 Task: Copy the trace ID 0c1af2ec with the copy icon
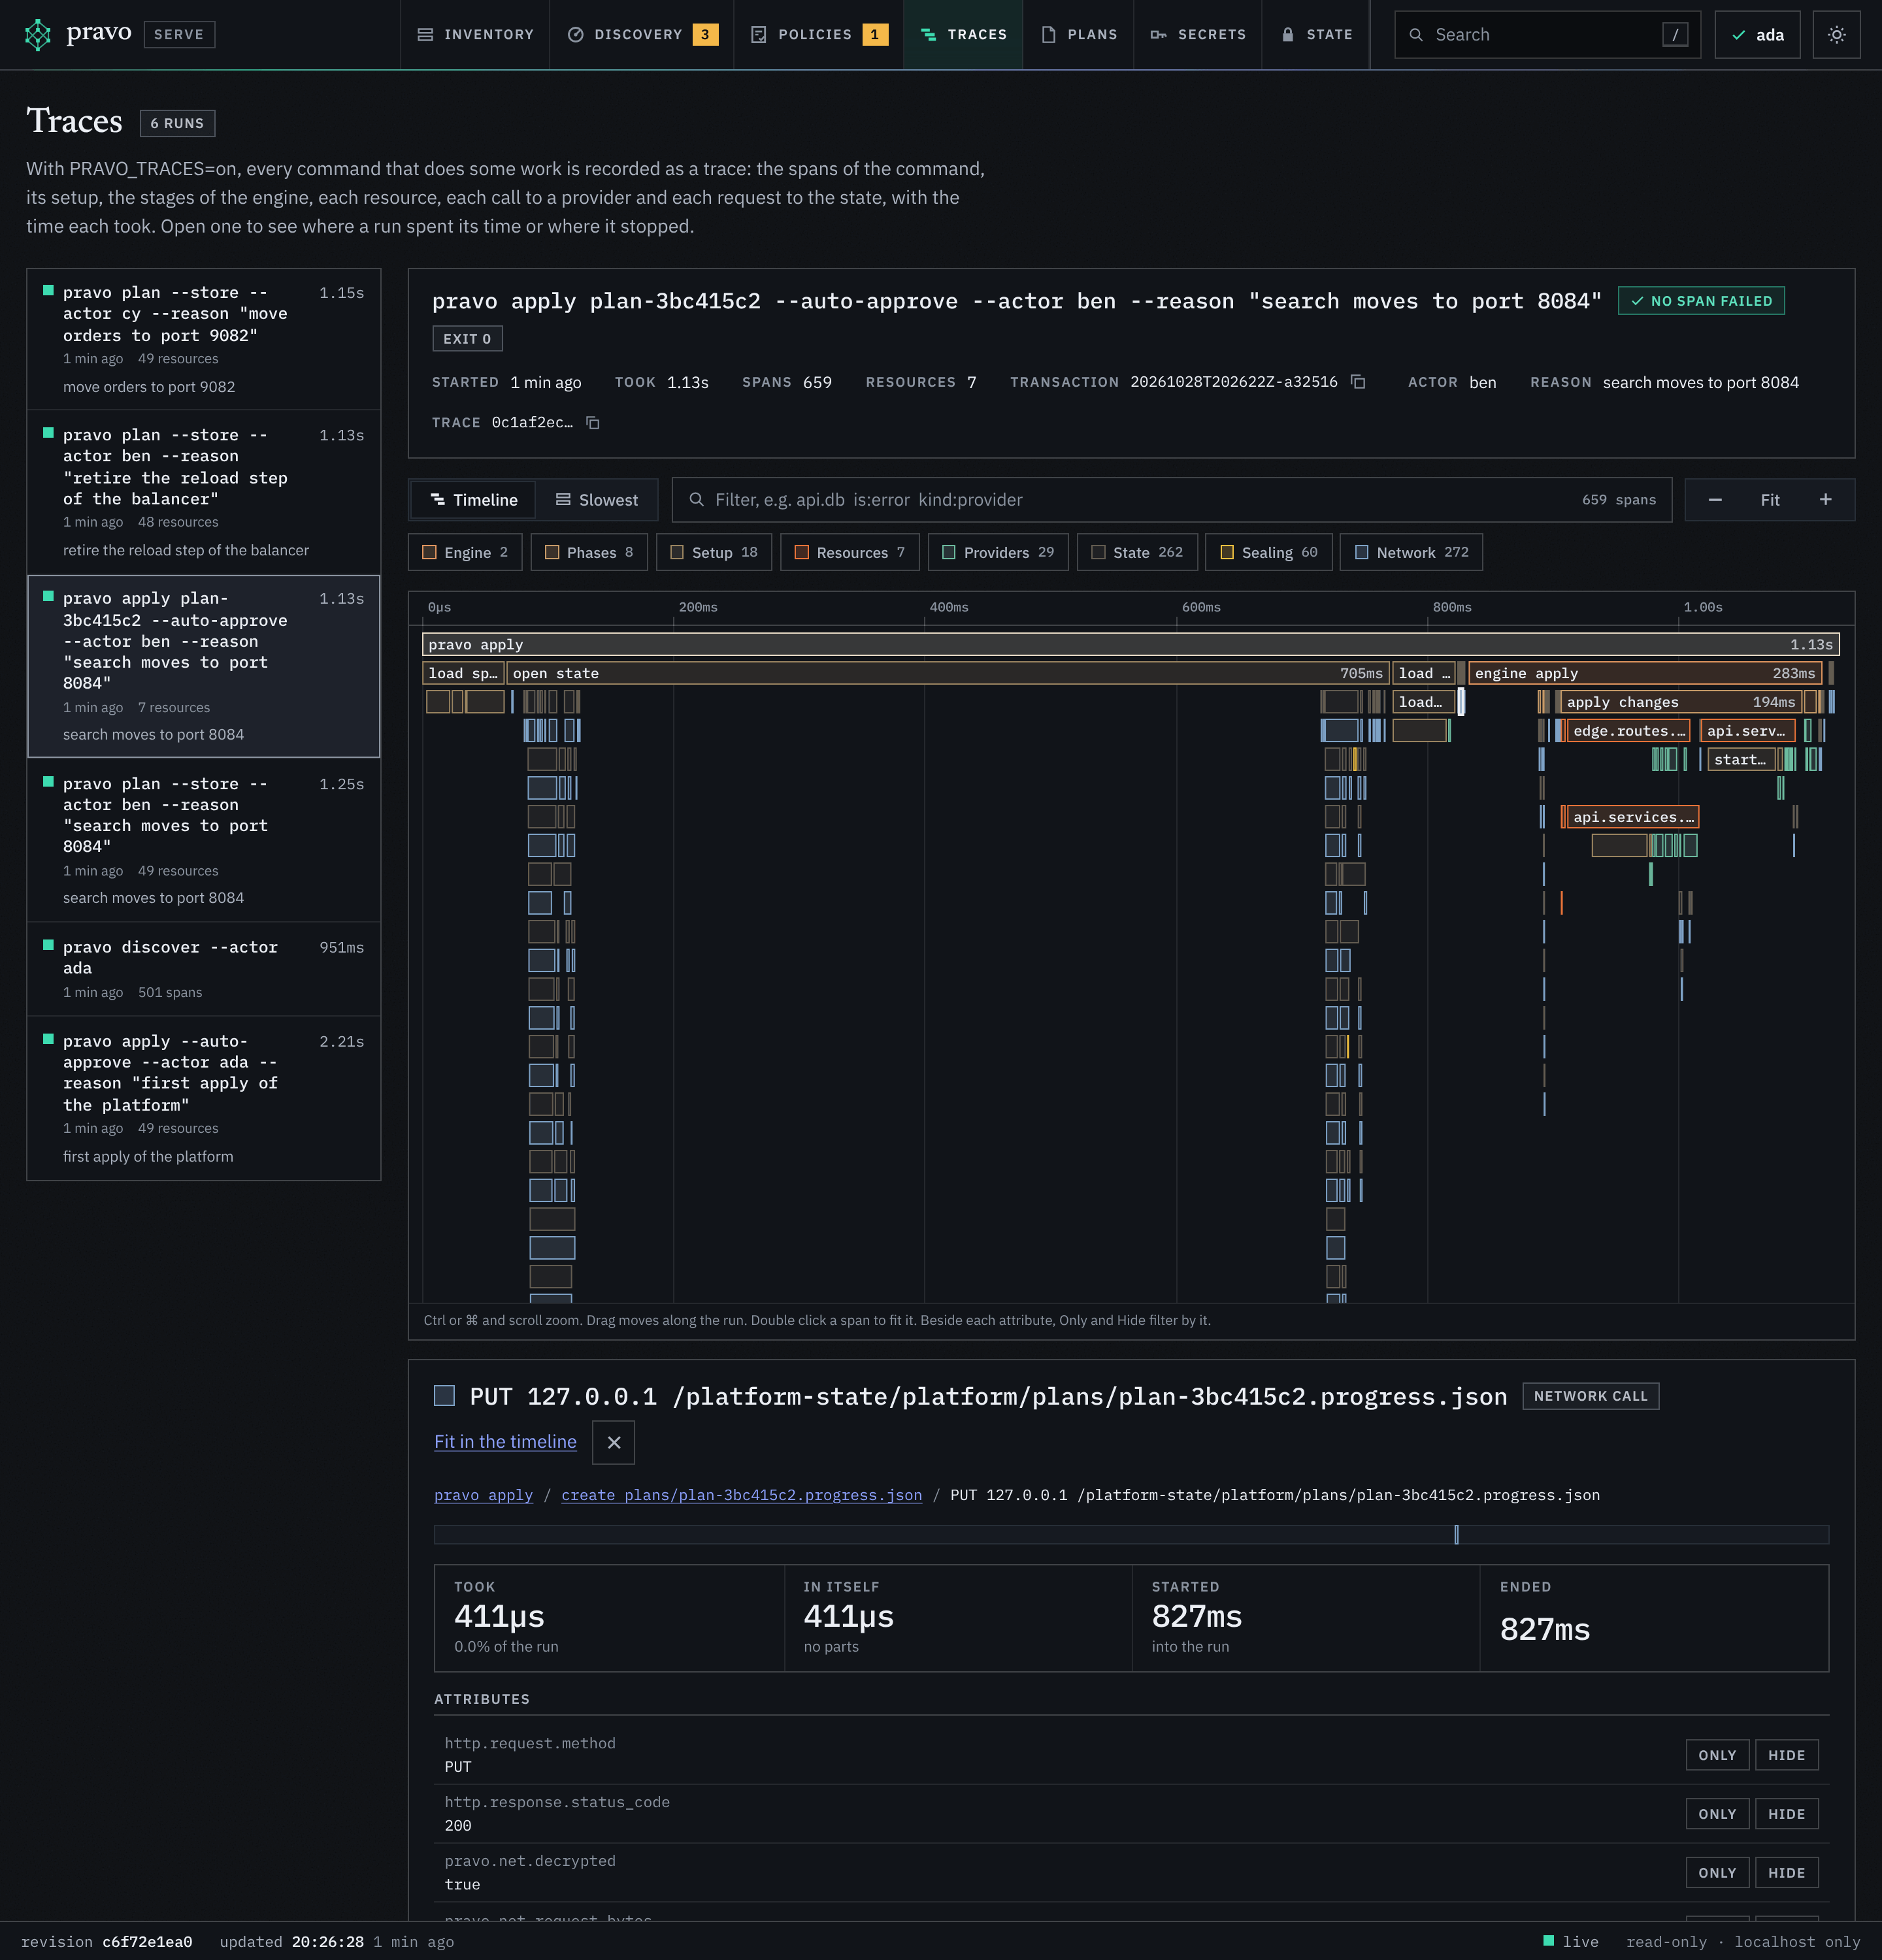coord(592,423)
